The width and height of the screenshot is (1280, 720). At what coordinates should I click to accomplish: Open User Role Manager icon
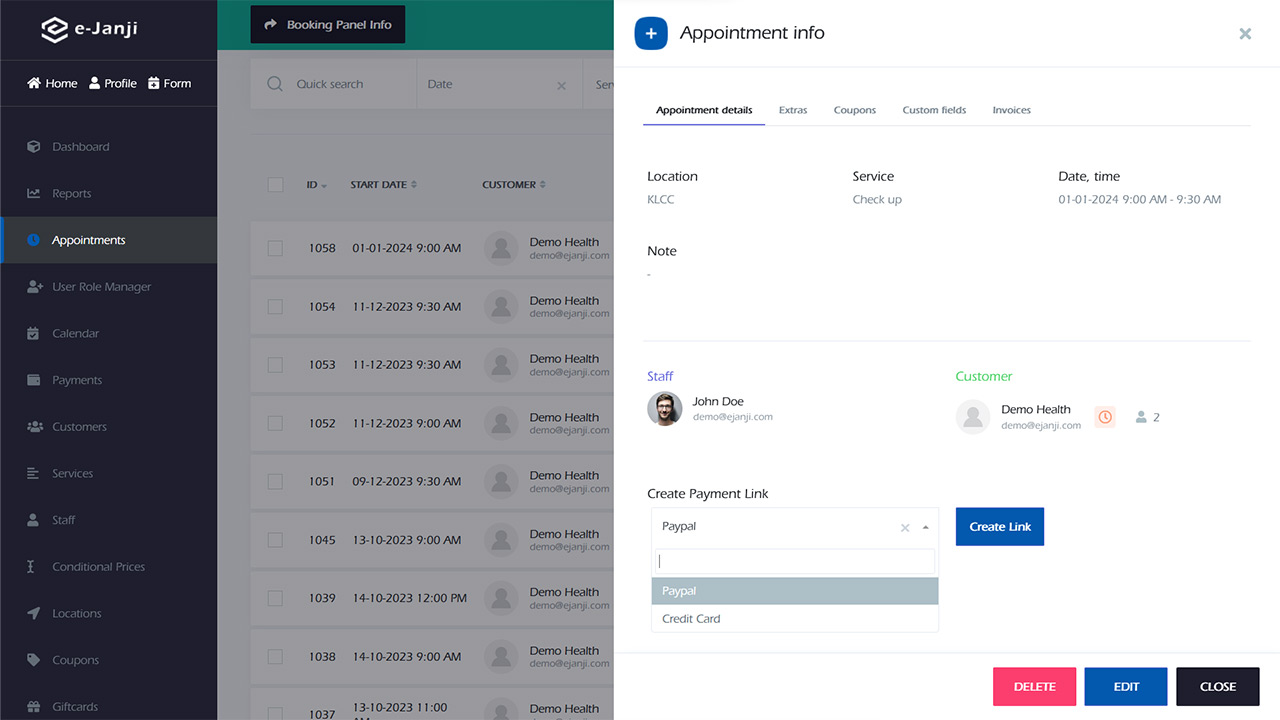(x=34, y=287)
